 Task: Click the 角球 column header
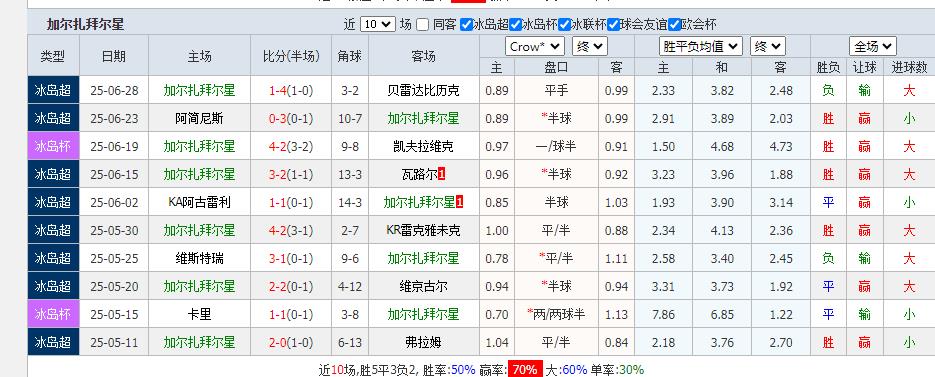click(x=350, y=57)
